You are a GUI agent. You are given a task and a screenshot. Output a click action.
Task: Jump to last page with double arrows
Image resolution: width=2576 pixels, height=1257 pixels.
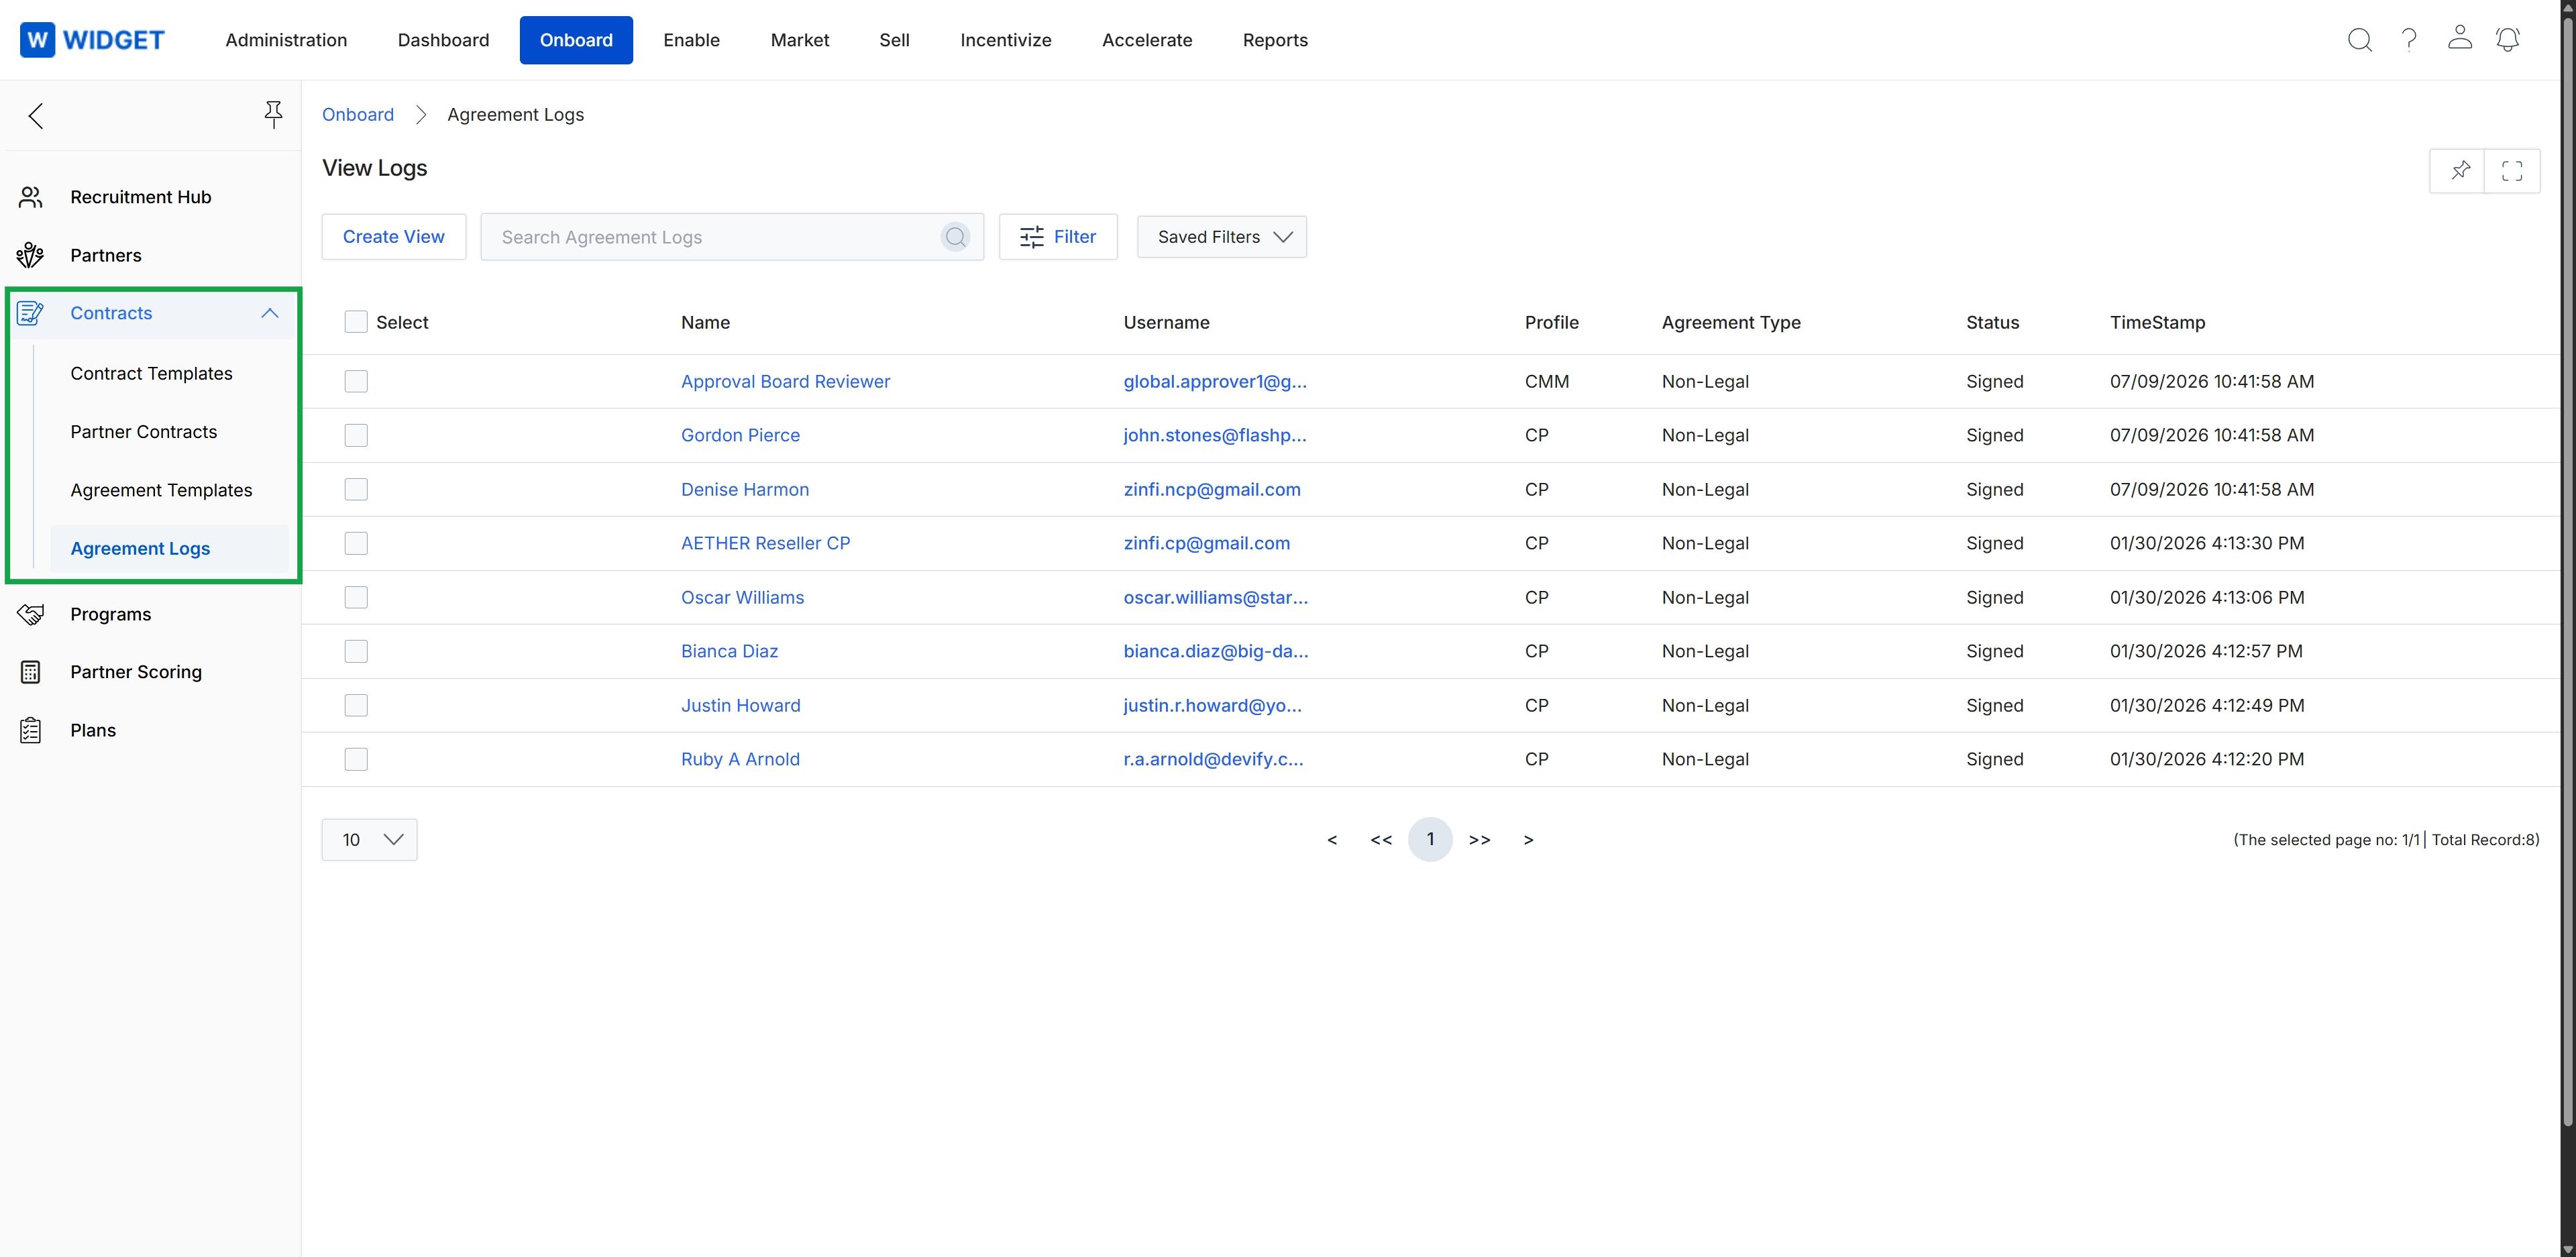point(1479,840)
